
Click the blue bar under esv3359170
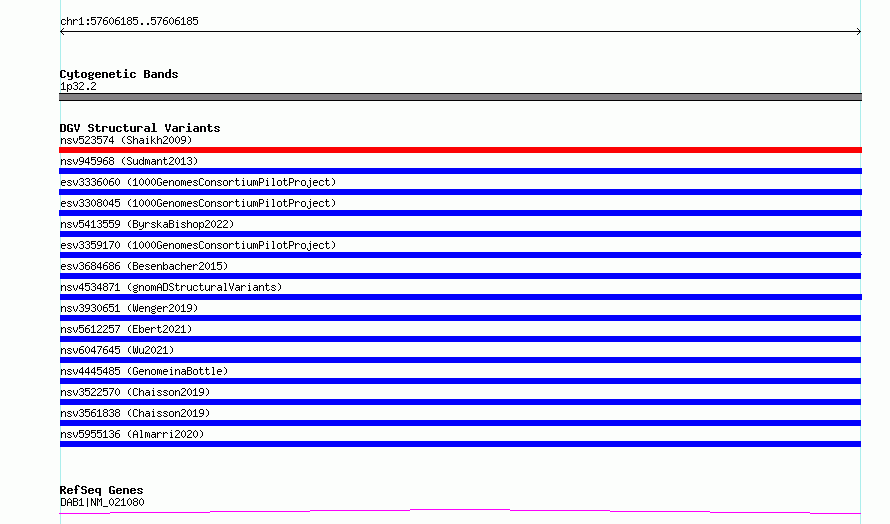click(x=460, y=255)
